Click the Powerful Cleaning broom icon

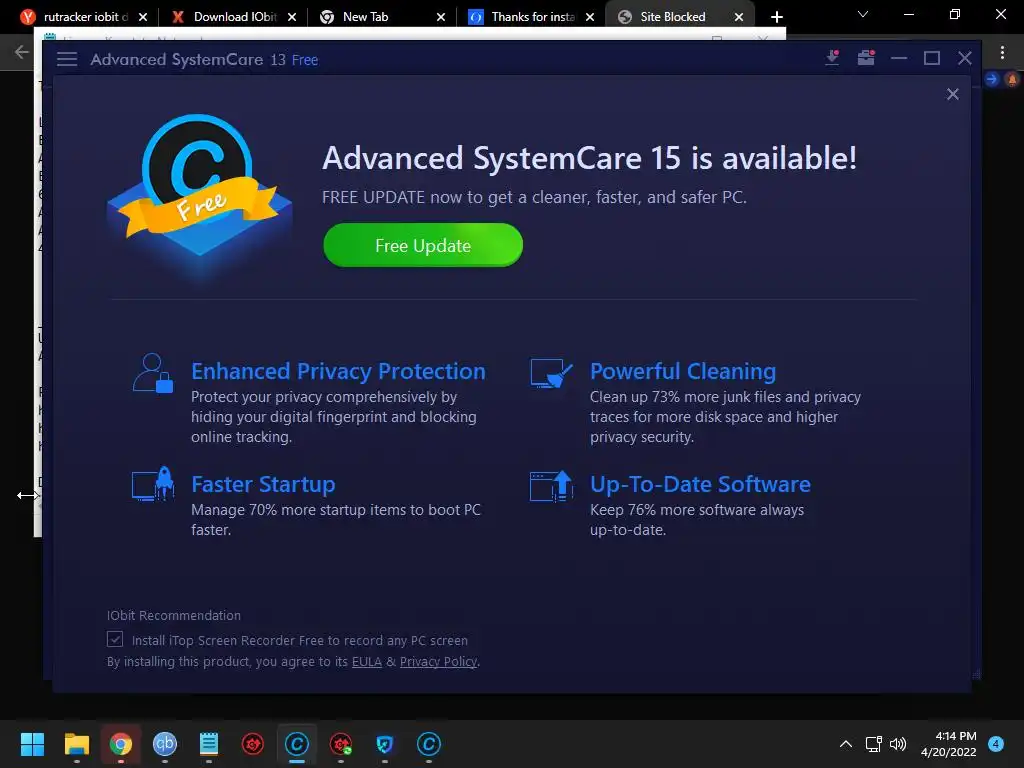[x=551, y=373]
